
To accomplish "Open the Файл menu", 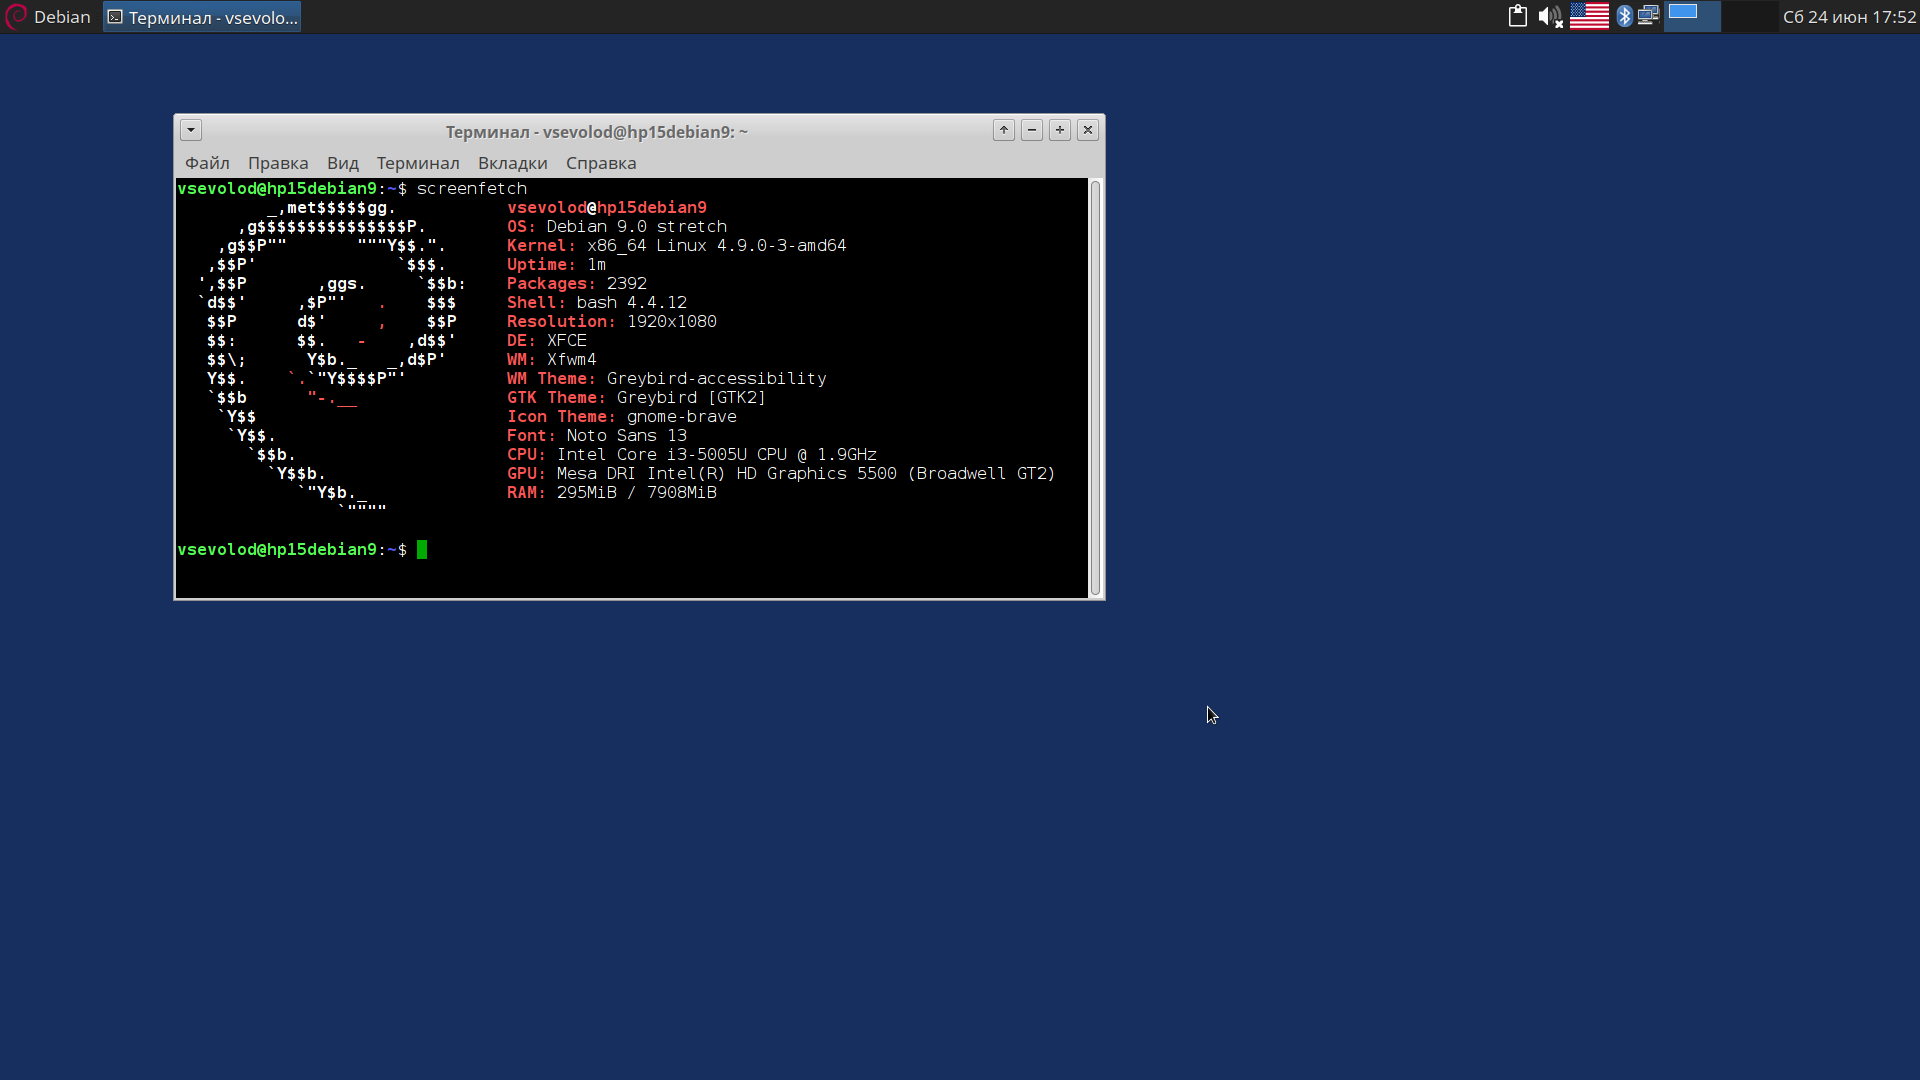I will coord(207,163).
